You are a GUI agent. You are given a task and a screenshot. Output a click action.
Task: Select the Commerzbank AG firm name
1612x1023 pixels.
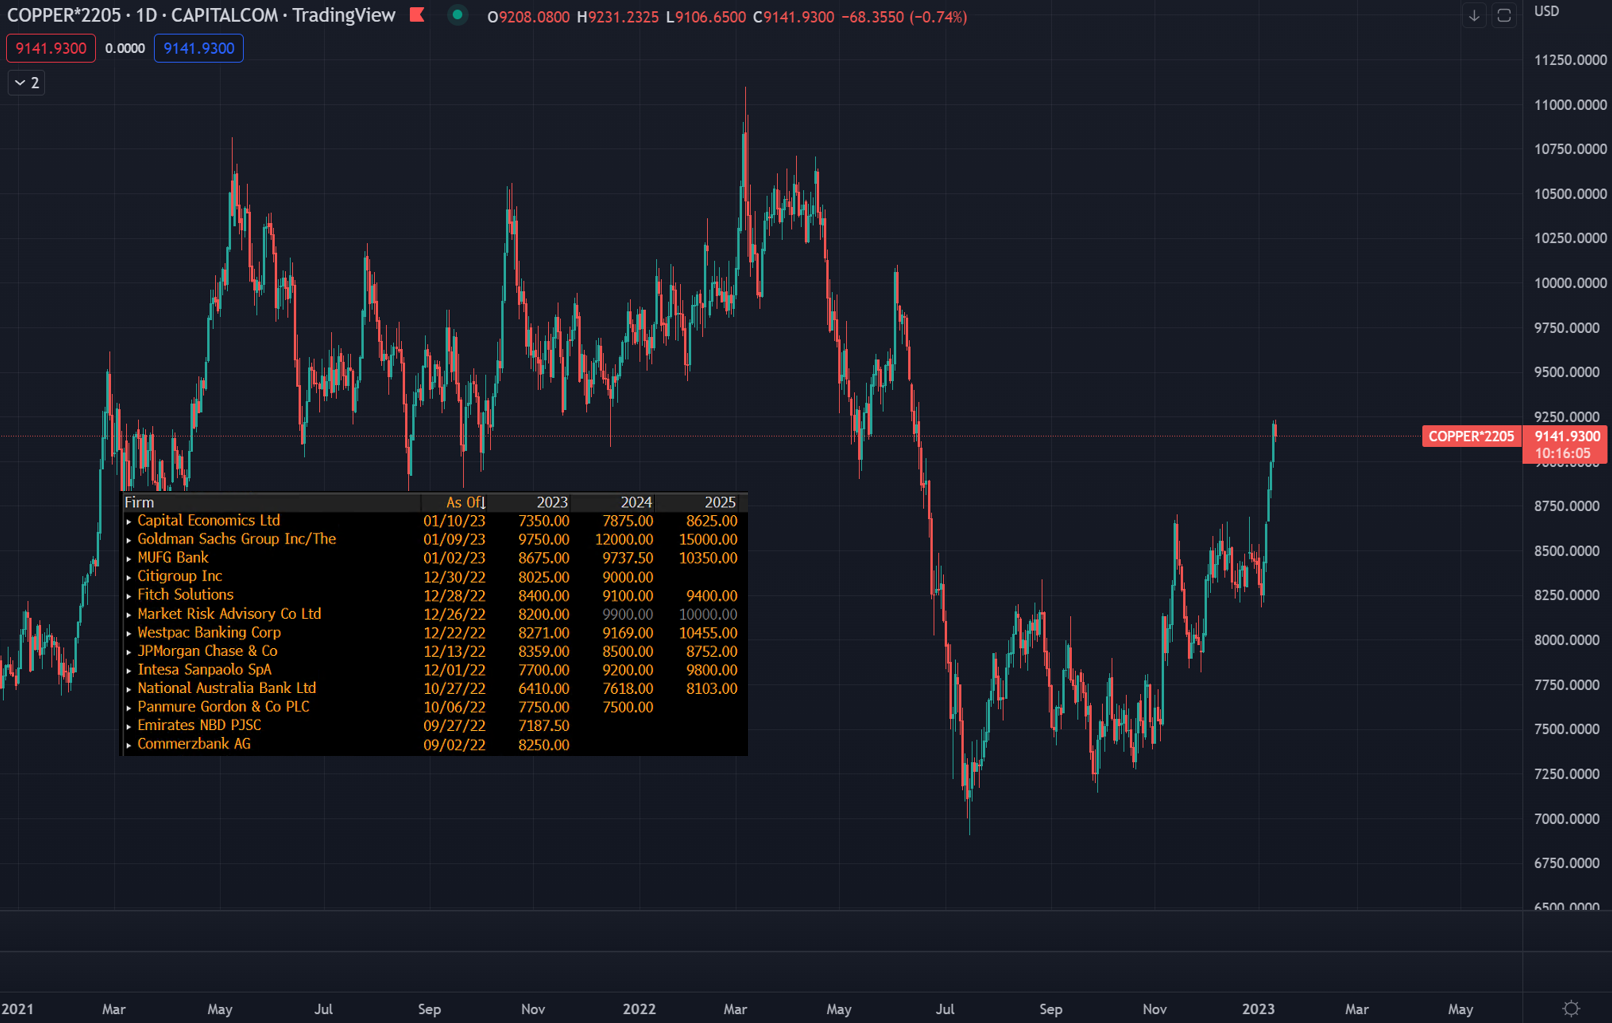point(194,744)
